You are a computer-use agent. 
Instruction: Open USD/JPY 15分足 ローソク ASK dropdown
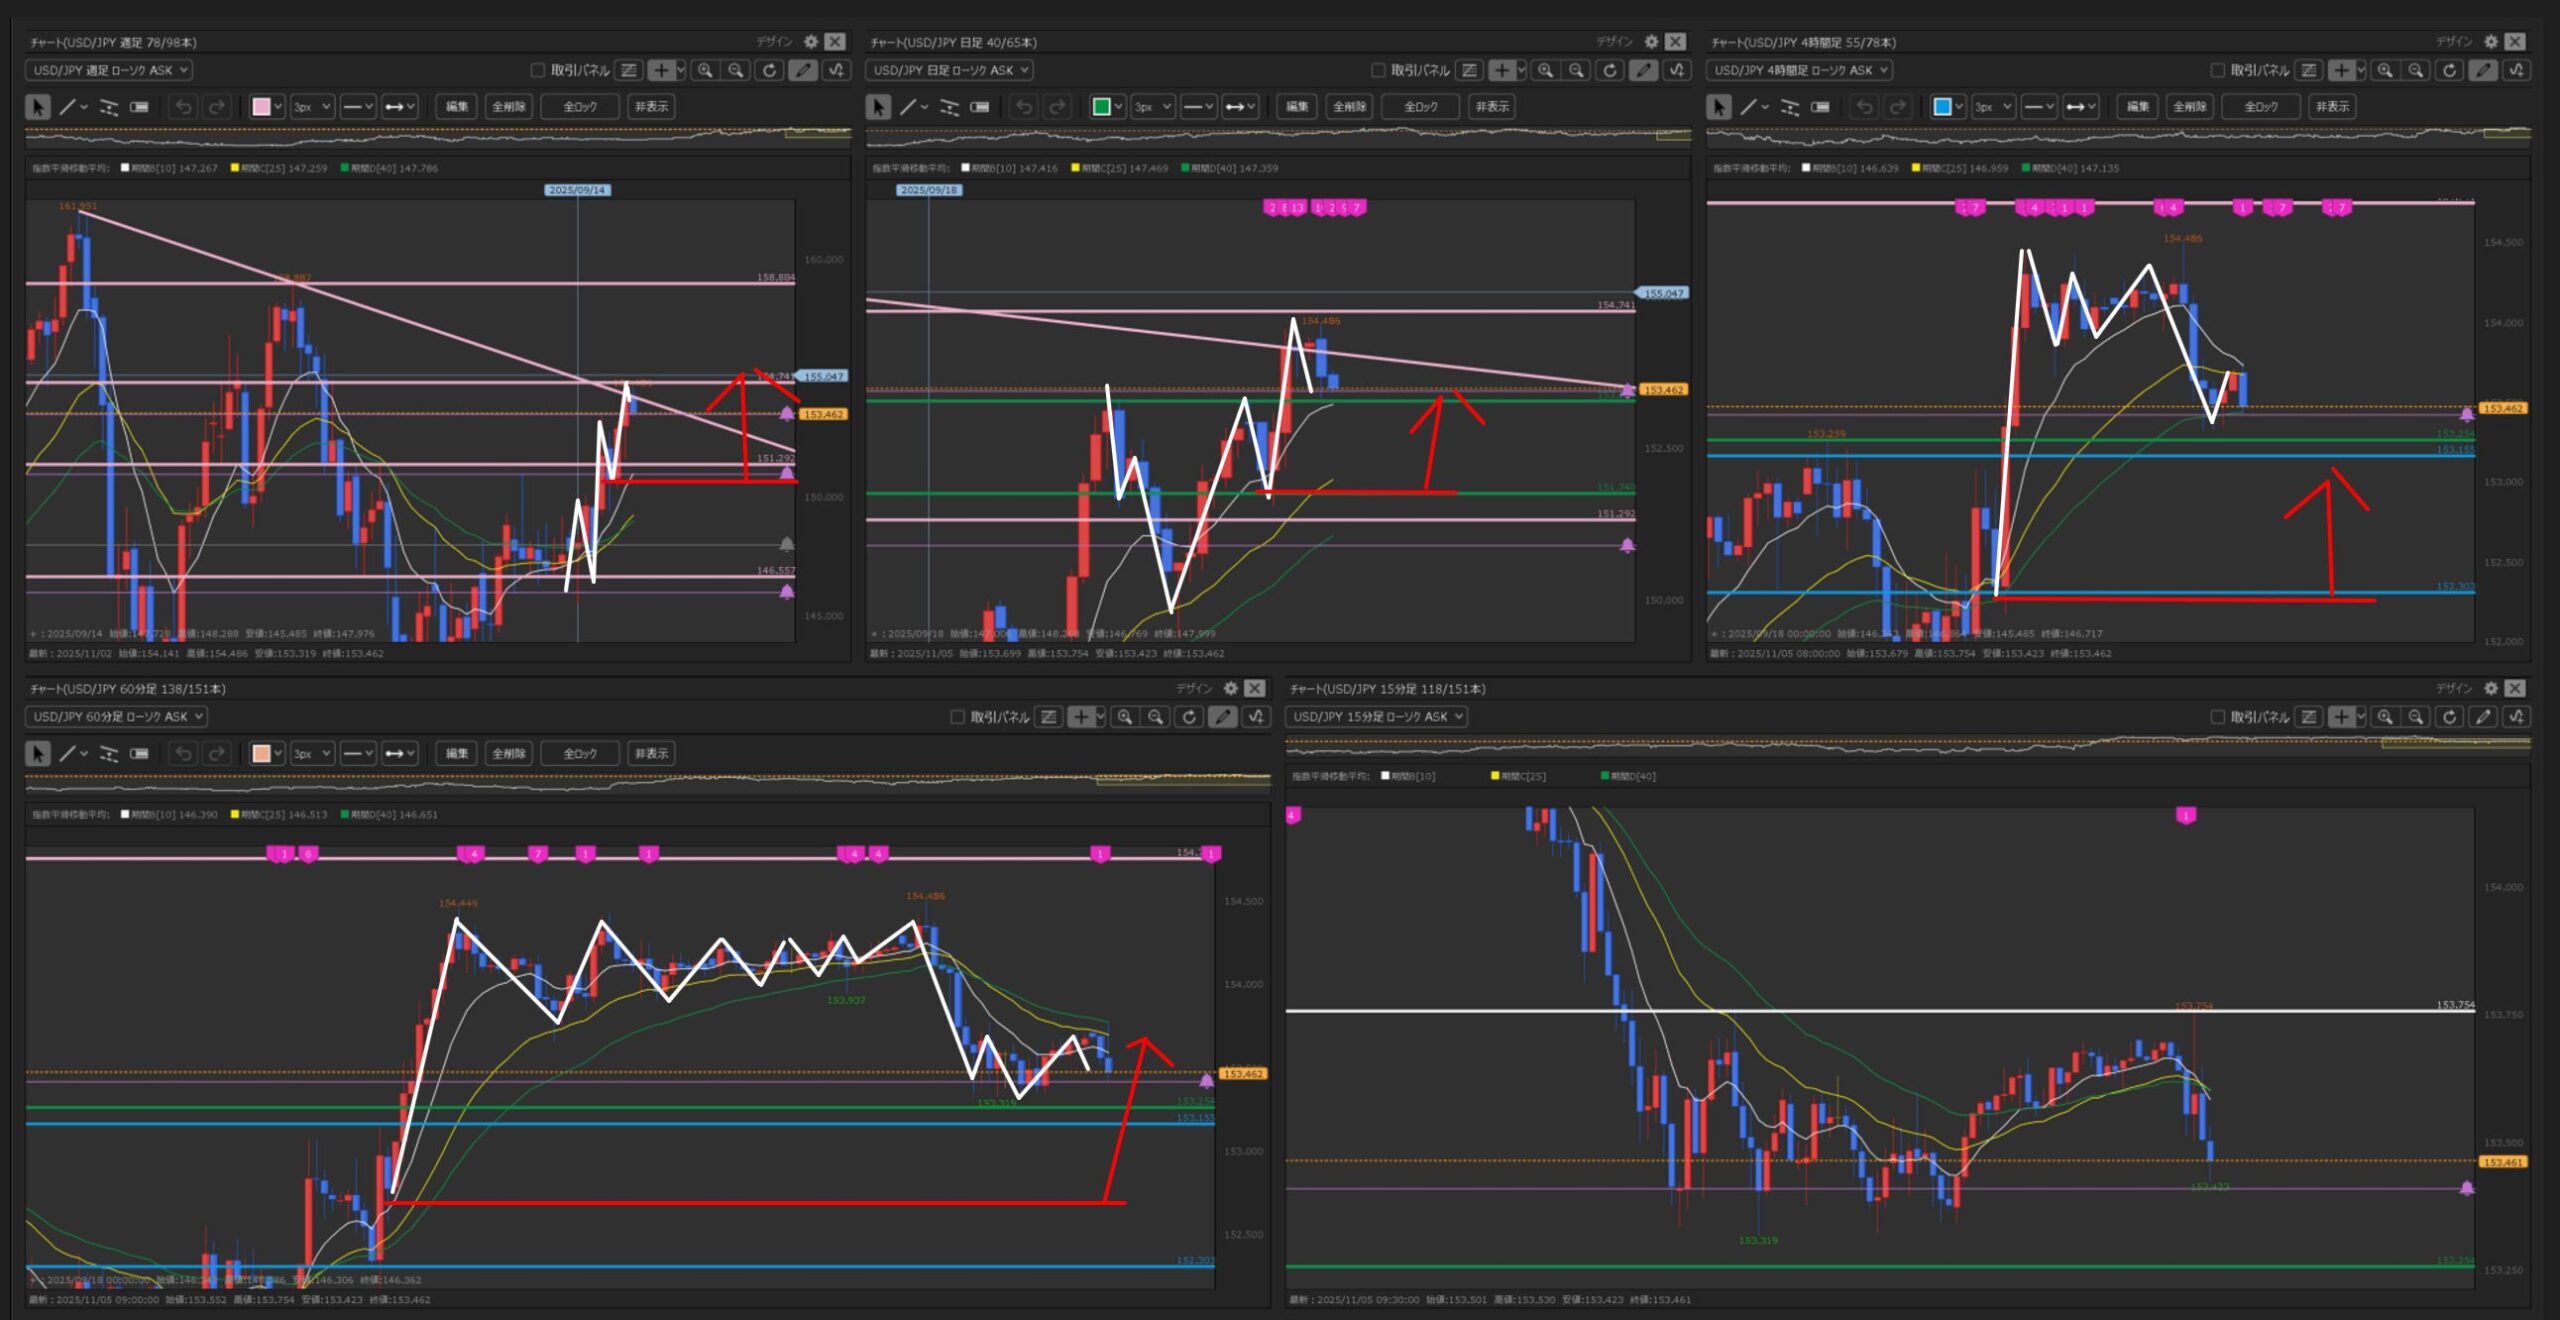click(1376, 717)
